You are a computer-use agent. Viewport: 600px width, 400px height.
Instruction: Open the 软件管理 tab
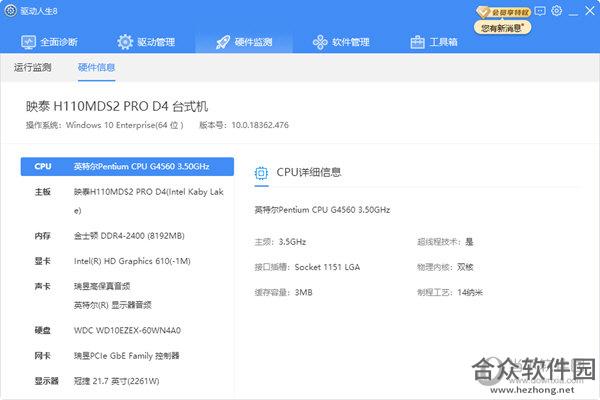tap(341, 42)
